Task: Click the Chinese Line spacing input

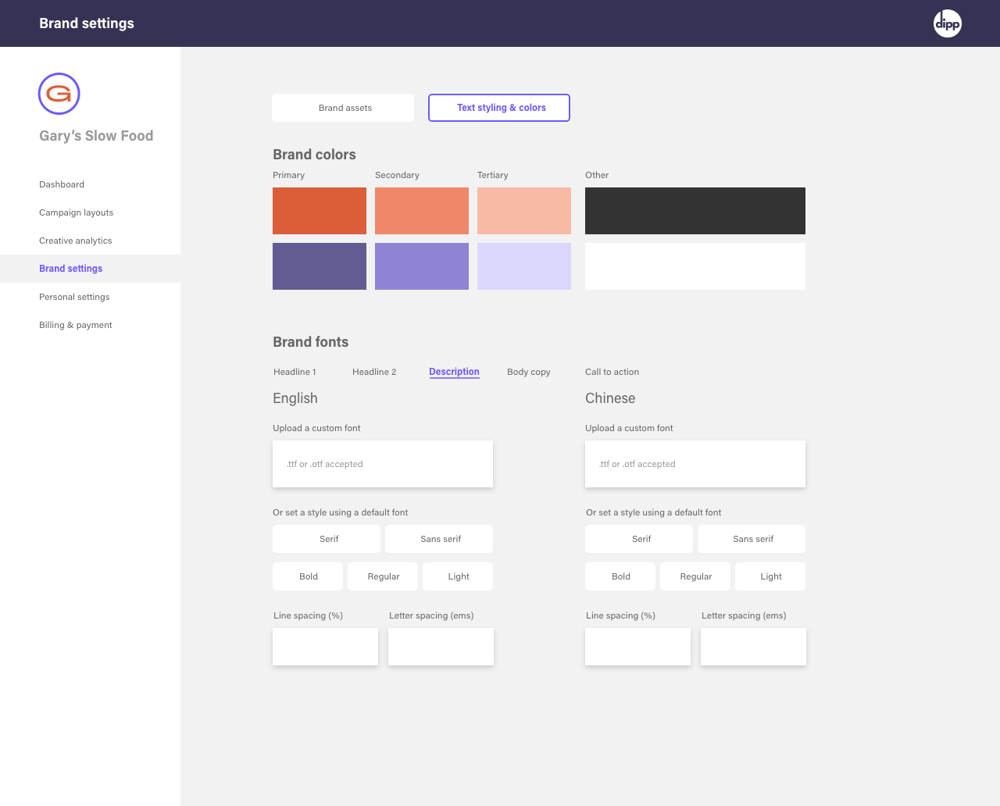Action: click(x=637, y=646)
